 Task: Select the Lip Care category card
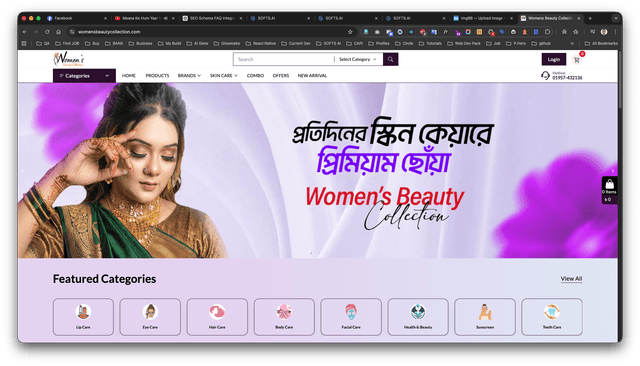click(83, 317)
